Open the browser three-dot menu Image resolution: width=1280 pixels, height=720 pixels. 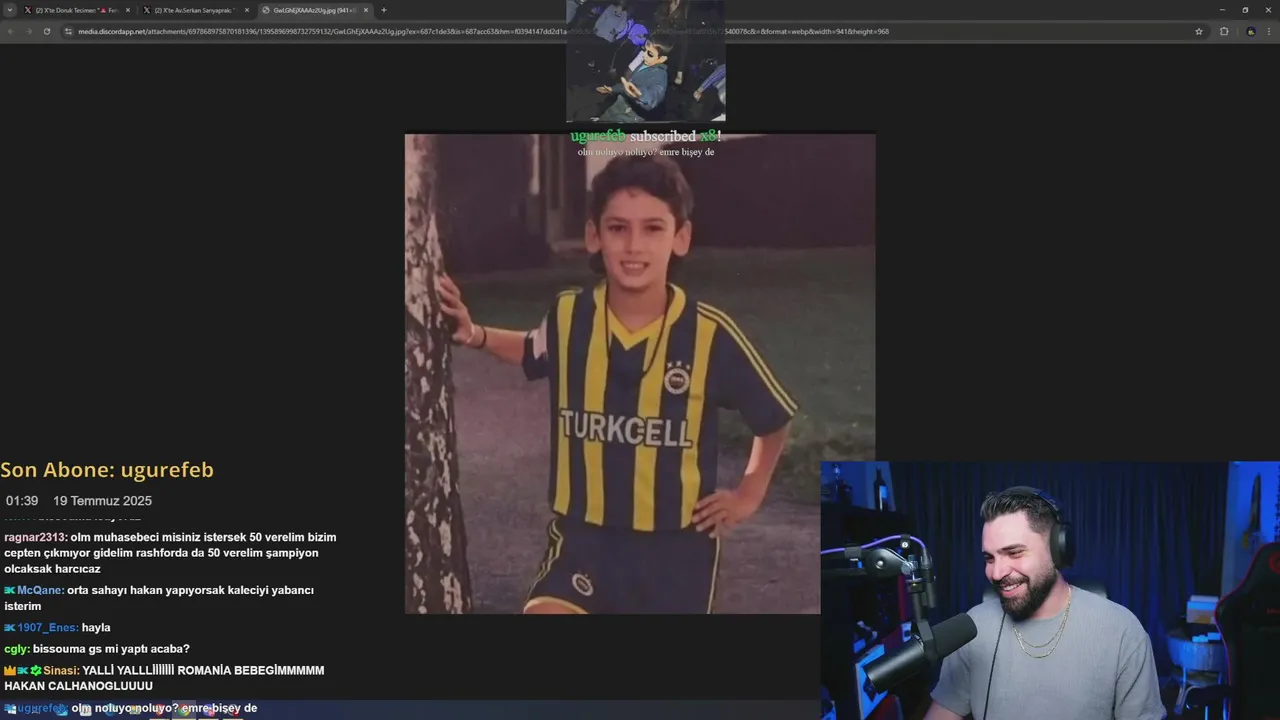click(1268, 31)
